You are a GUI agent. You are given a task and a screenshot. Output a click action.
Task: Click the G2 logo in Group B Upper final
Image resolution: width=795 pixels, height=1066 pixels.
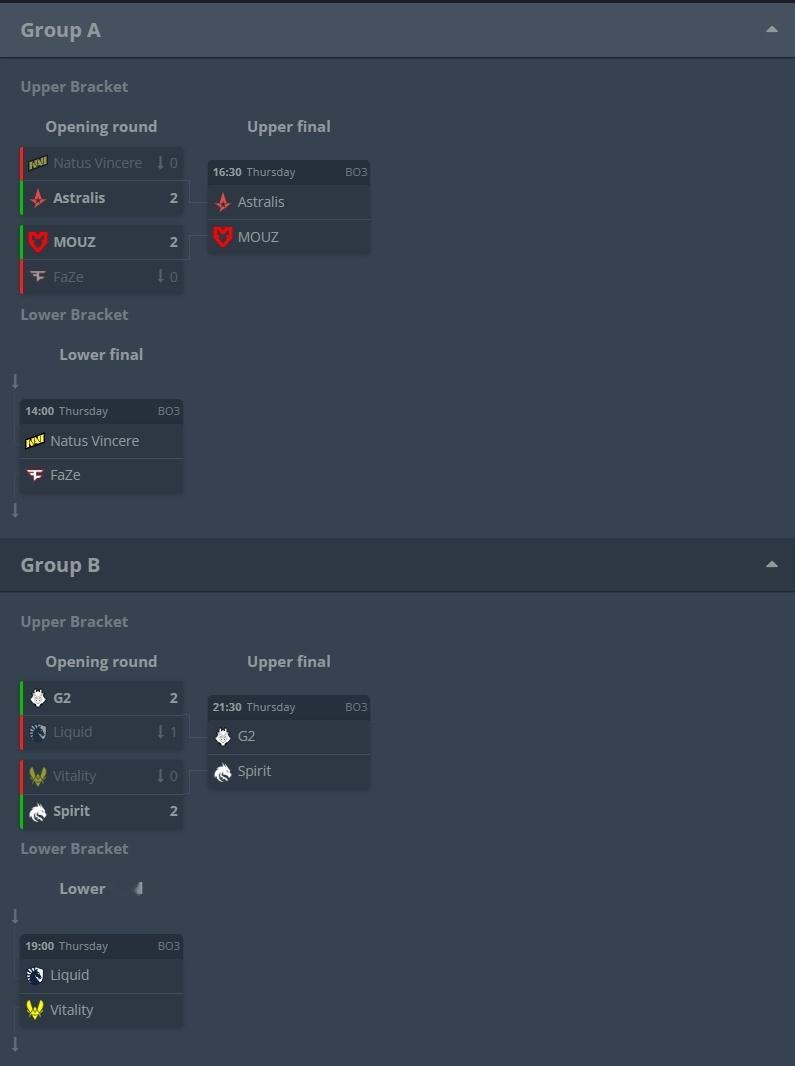(222, 736)
